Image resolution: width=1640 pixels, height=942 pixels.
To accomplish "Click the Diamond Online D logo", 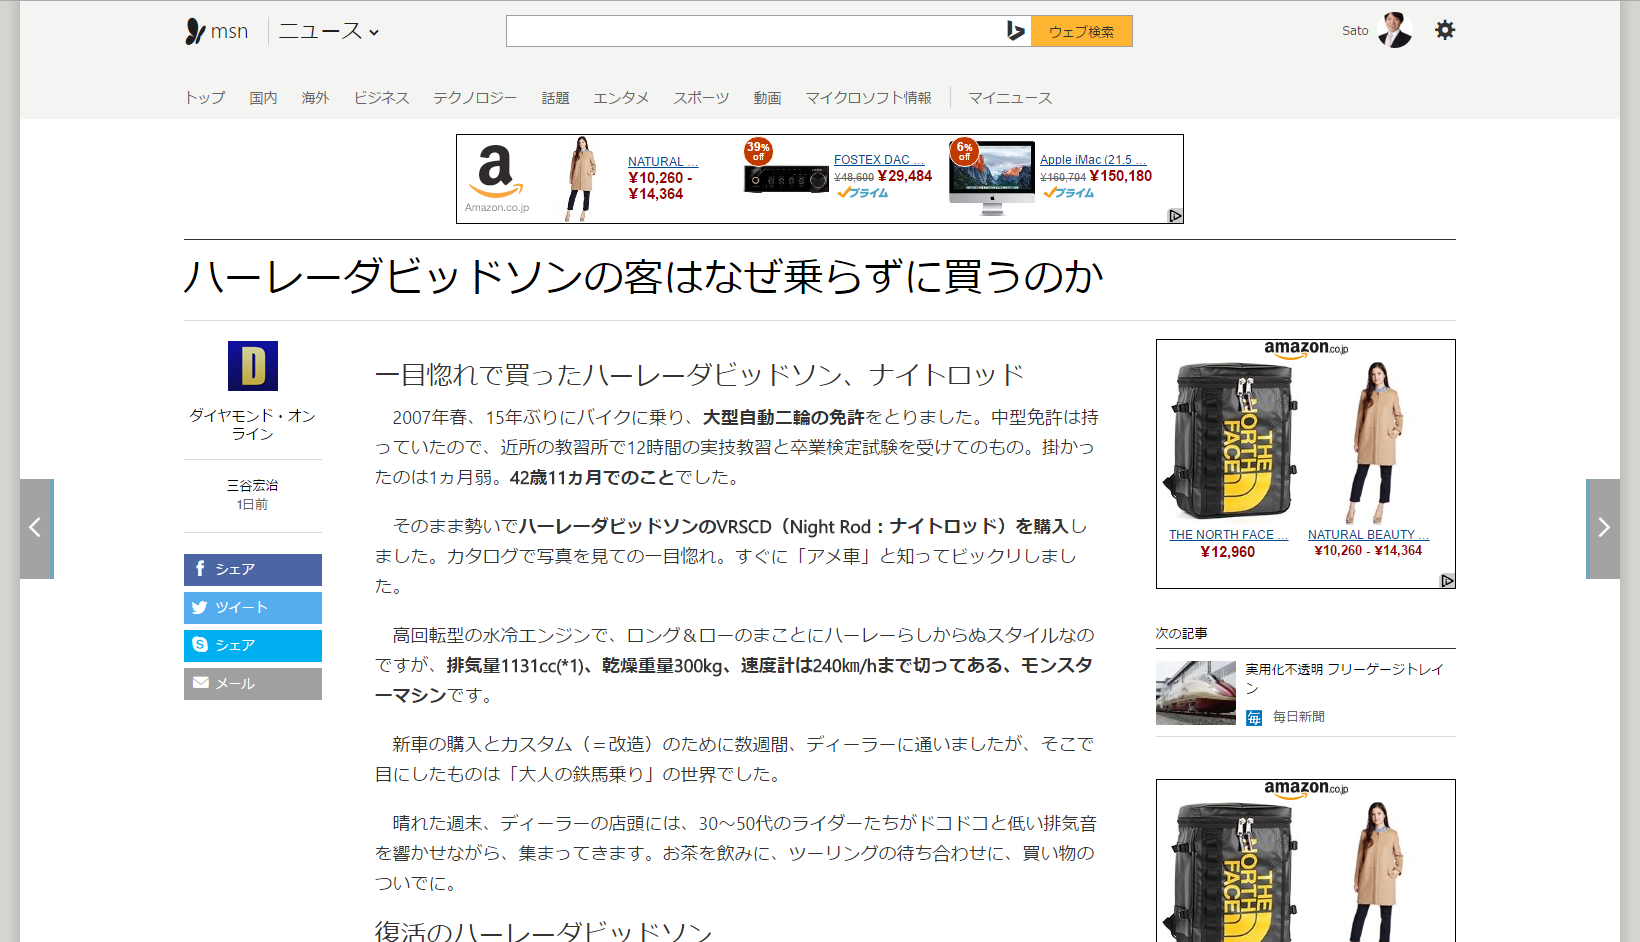I will pos(253,366).
